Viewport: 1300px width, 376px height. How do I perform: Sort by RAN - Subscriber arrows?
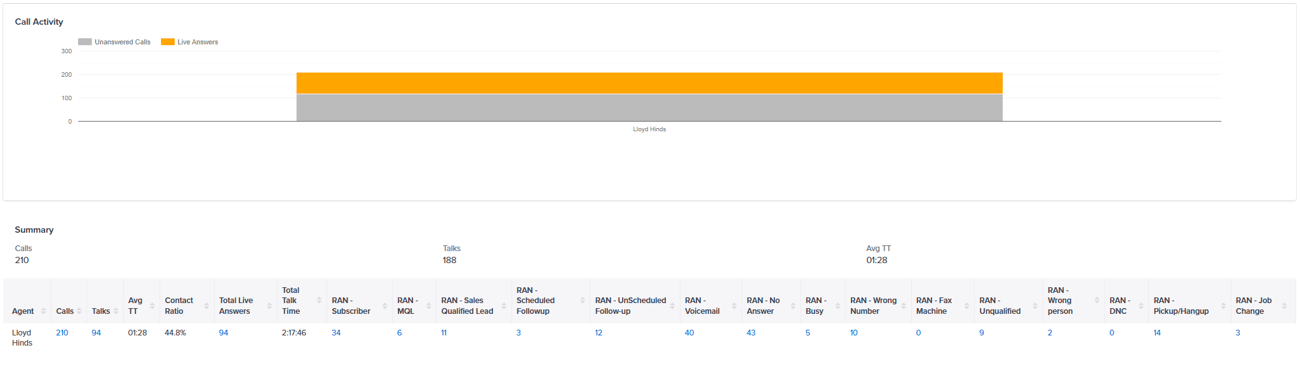(x=385, y=305)
